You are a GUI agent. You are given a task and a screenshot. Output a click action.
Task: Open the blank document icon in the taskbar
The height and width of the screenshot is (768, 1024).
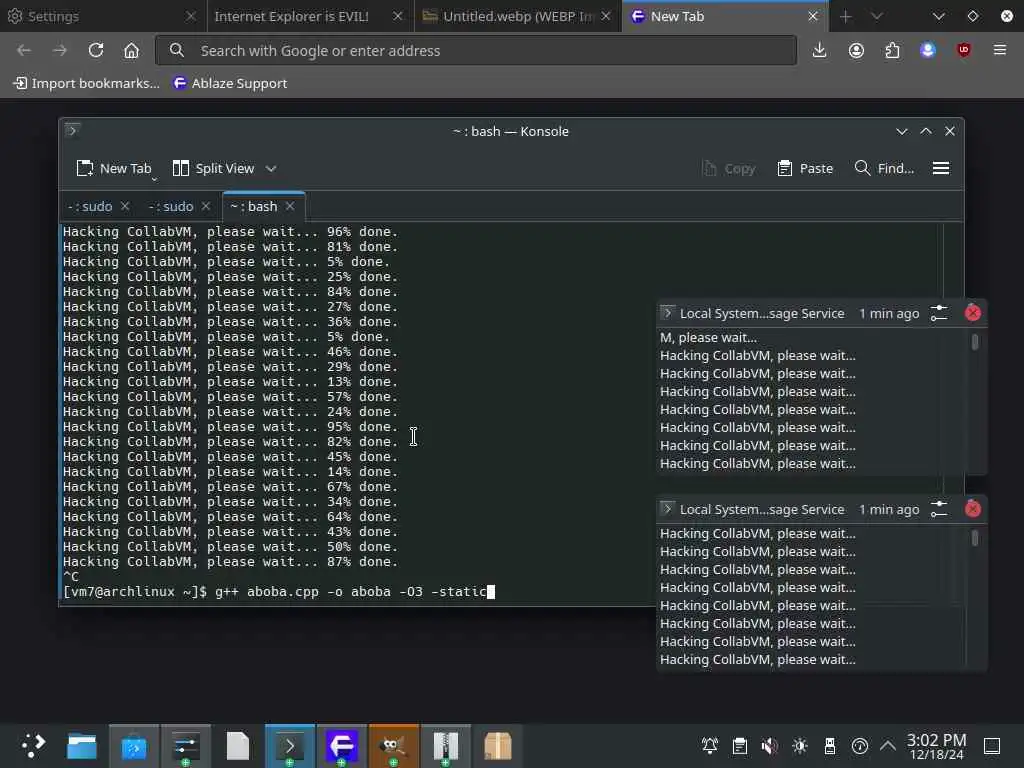tap(238, 746)
